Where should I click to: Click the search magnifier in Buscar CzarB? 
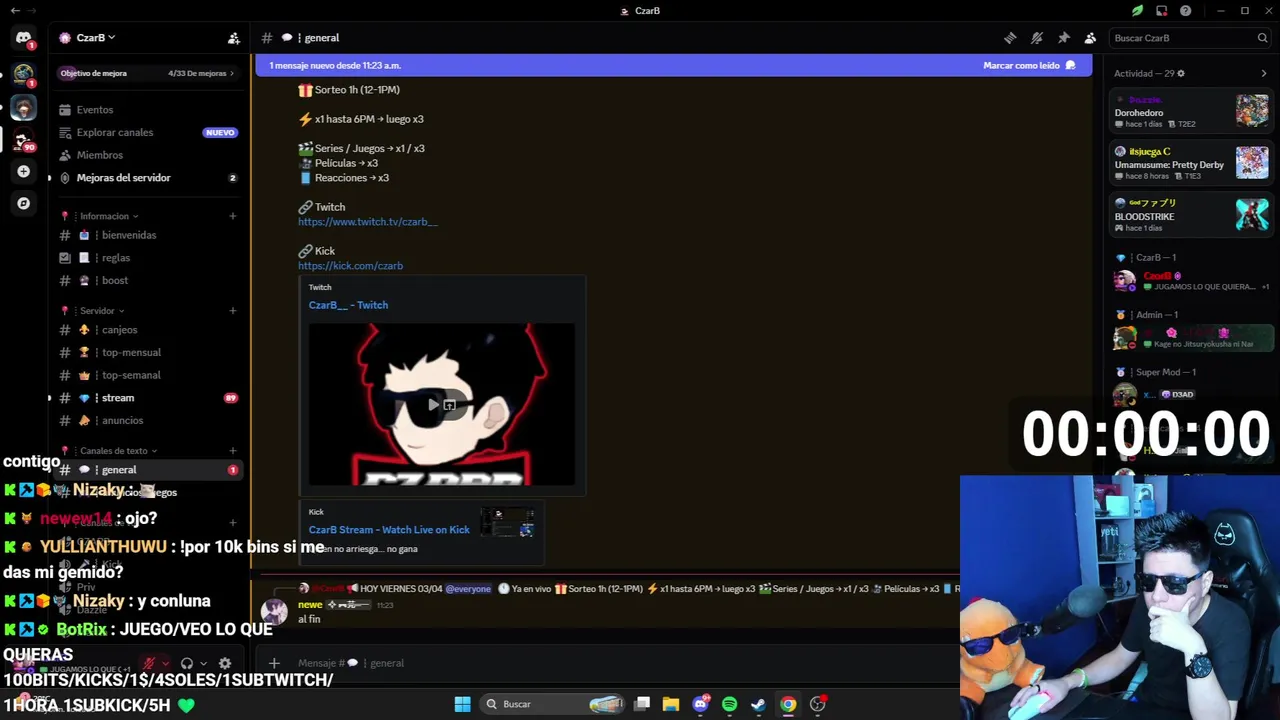(x=1262, y=38)
